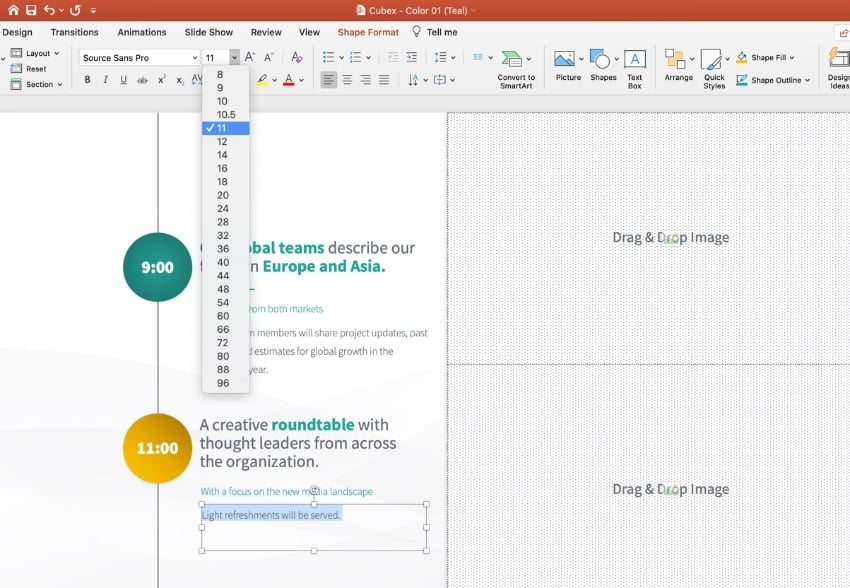850x588 pixels.
Task: Open the Arrange tool
Action: tap(677, 66)
